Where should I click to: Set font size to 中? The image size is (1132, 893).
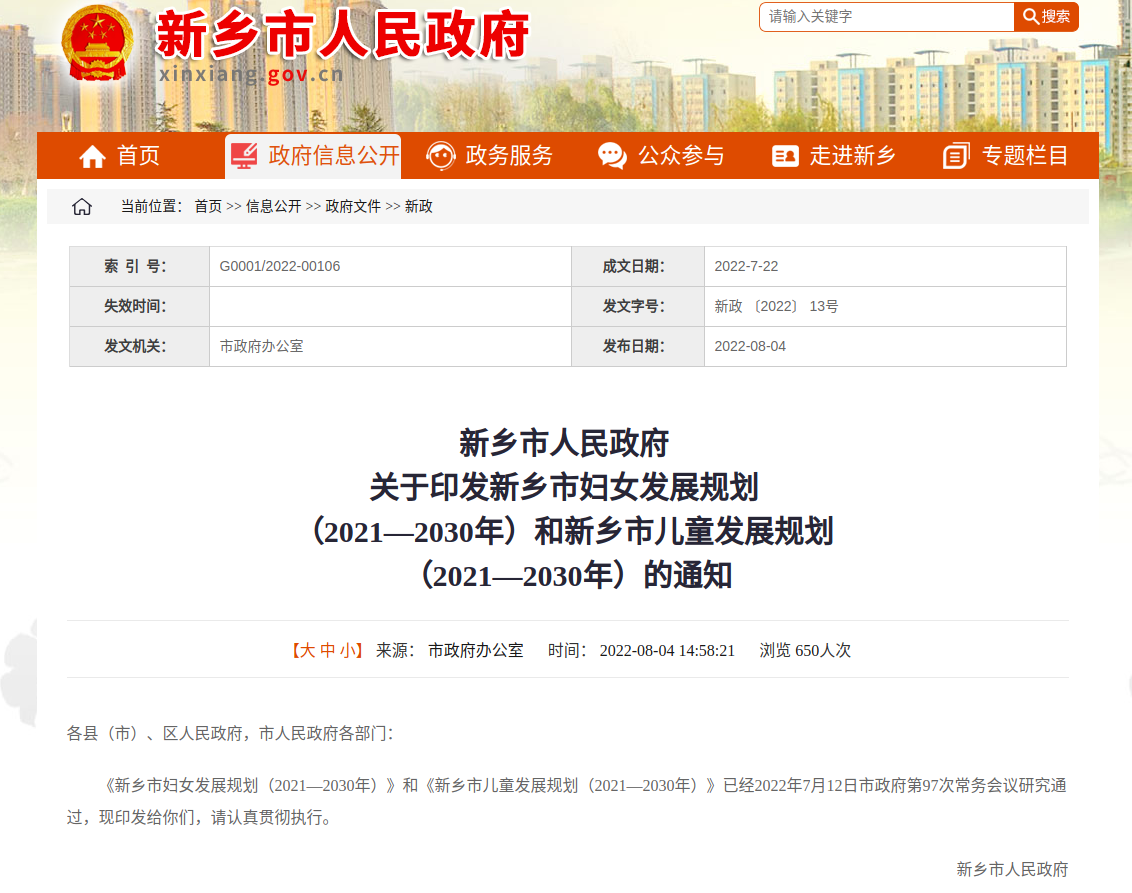(x=328, y=650)
